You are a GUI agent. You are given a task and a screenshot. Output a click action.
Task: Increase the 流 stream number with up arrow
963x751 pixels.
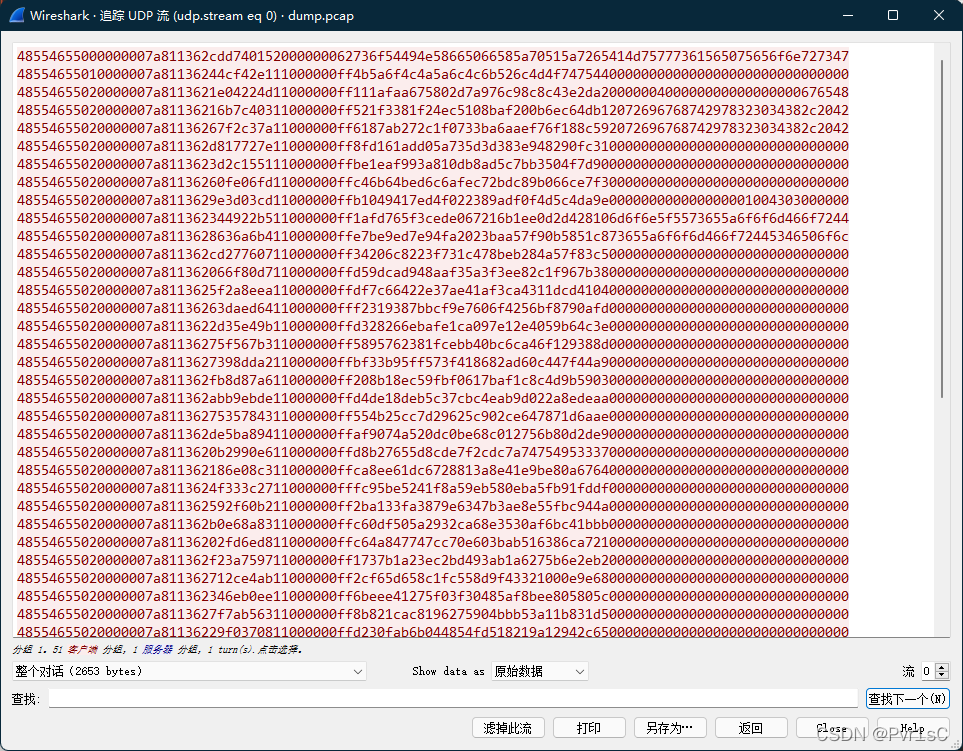tap(942, 667)
